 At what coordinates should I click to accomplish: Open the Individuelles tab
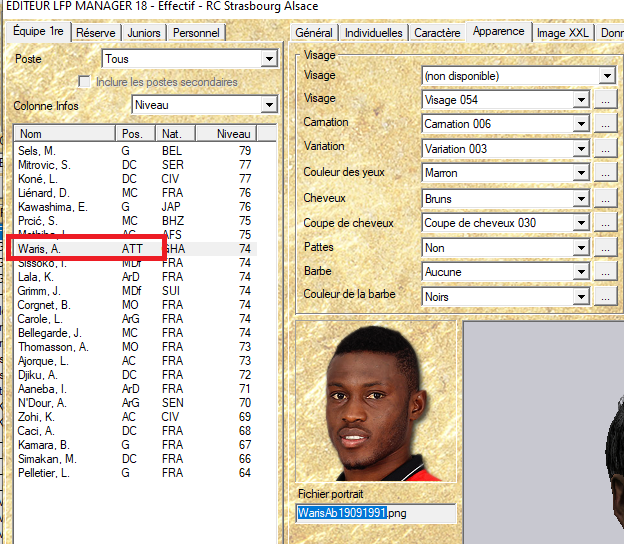[373, 33]
